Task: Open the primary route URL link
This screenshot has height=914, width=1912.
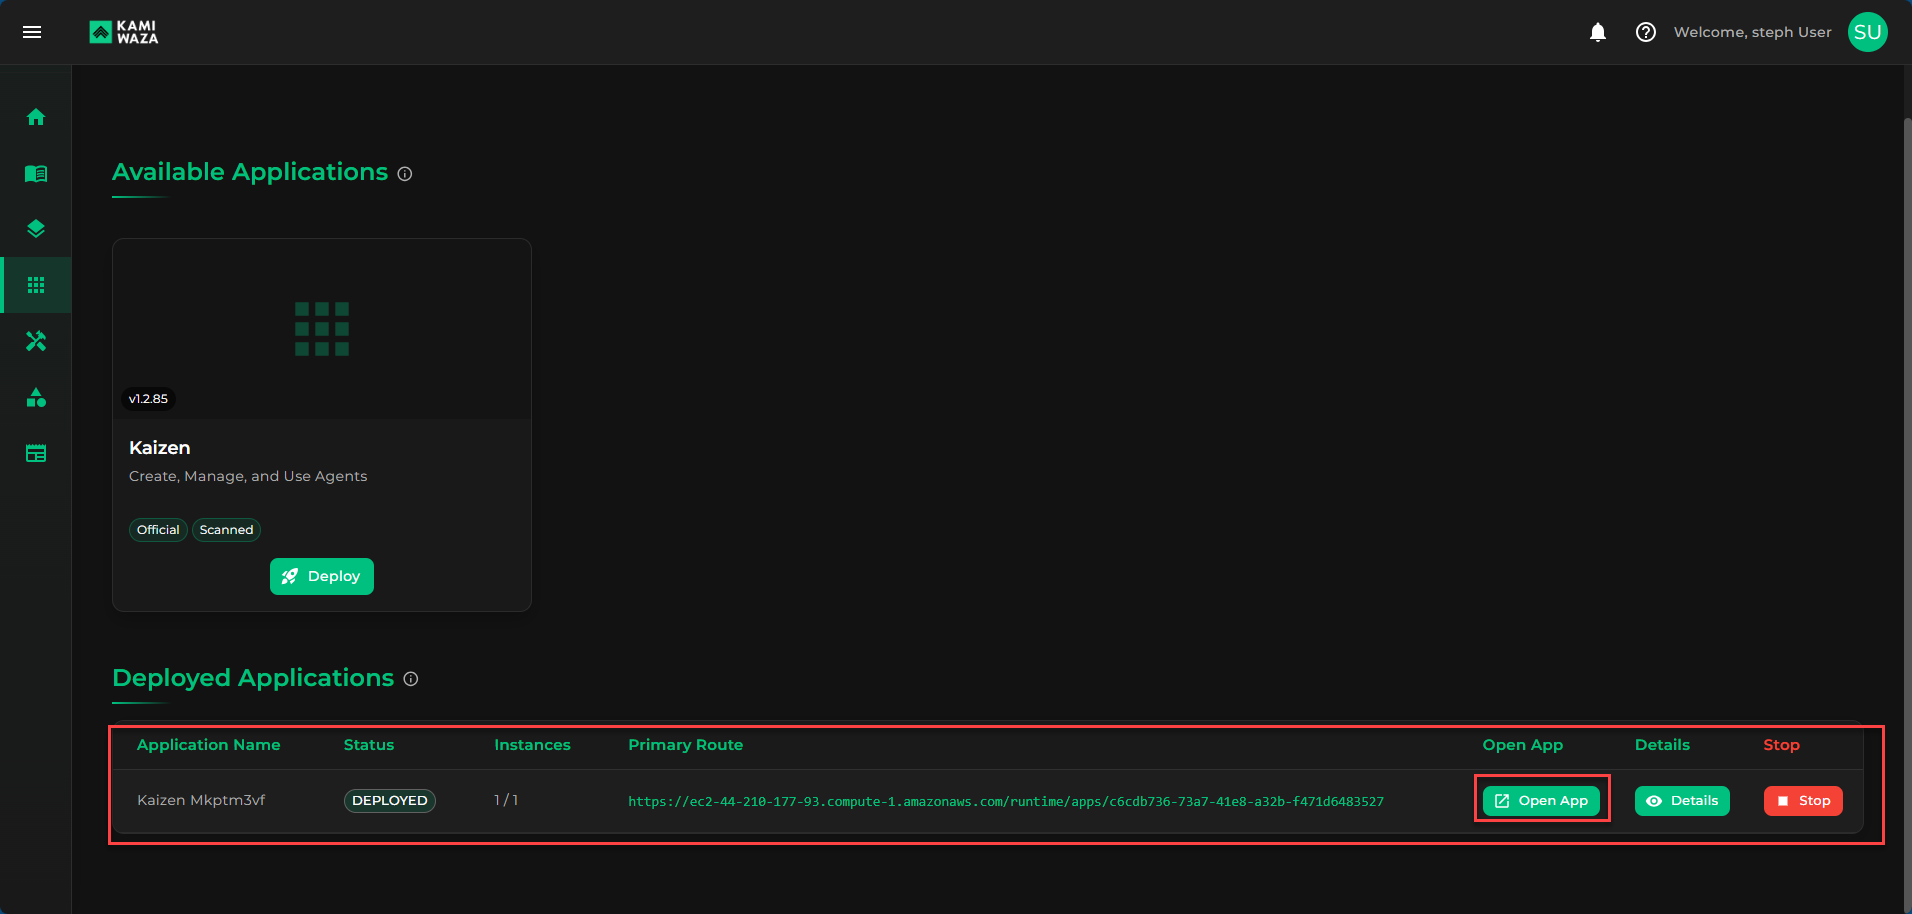Action: [x=1006, y=802]
